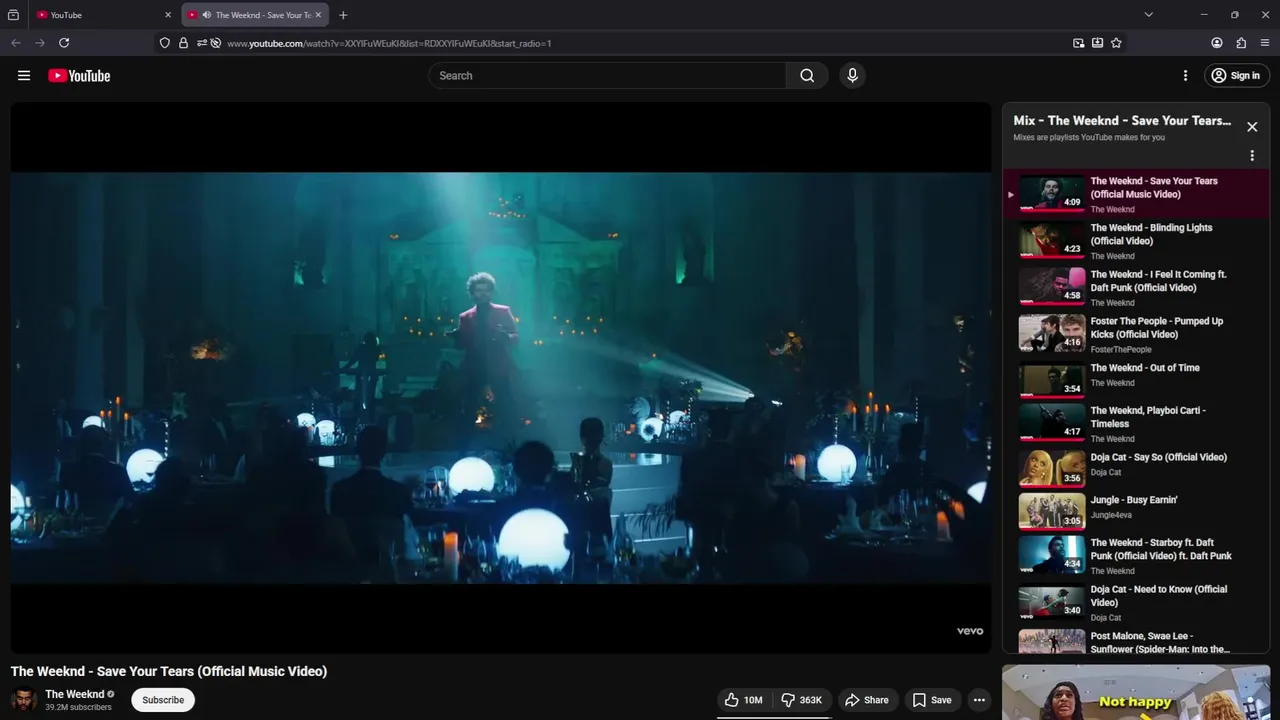Play Jungle - Busy Earnin'
Image resolution: width=1280 pixels, height=720 pixels.
(1136, 511)
